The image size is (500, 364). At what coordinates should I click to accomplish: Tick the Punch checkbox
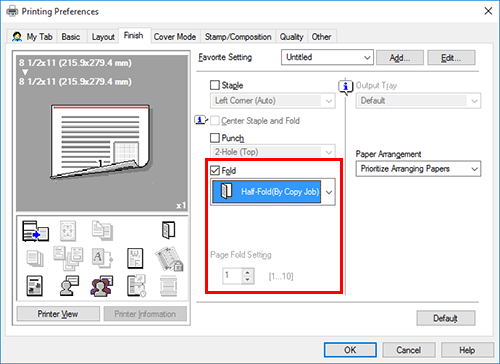tap(215, 138)
